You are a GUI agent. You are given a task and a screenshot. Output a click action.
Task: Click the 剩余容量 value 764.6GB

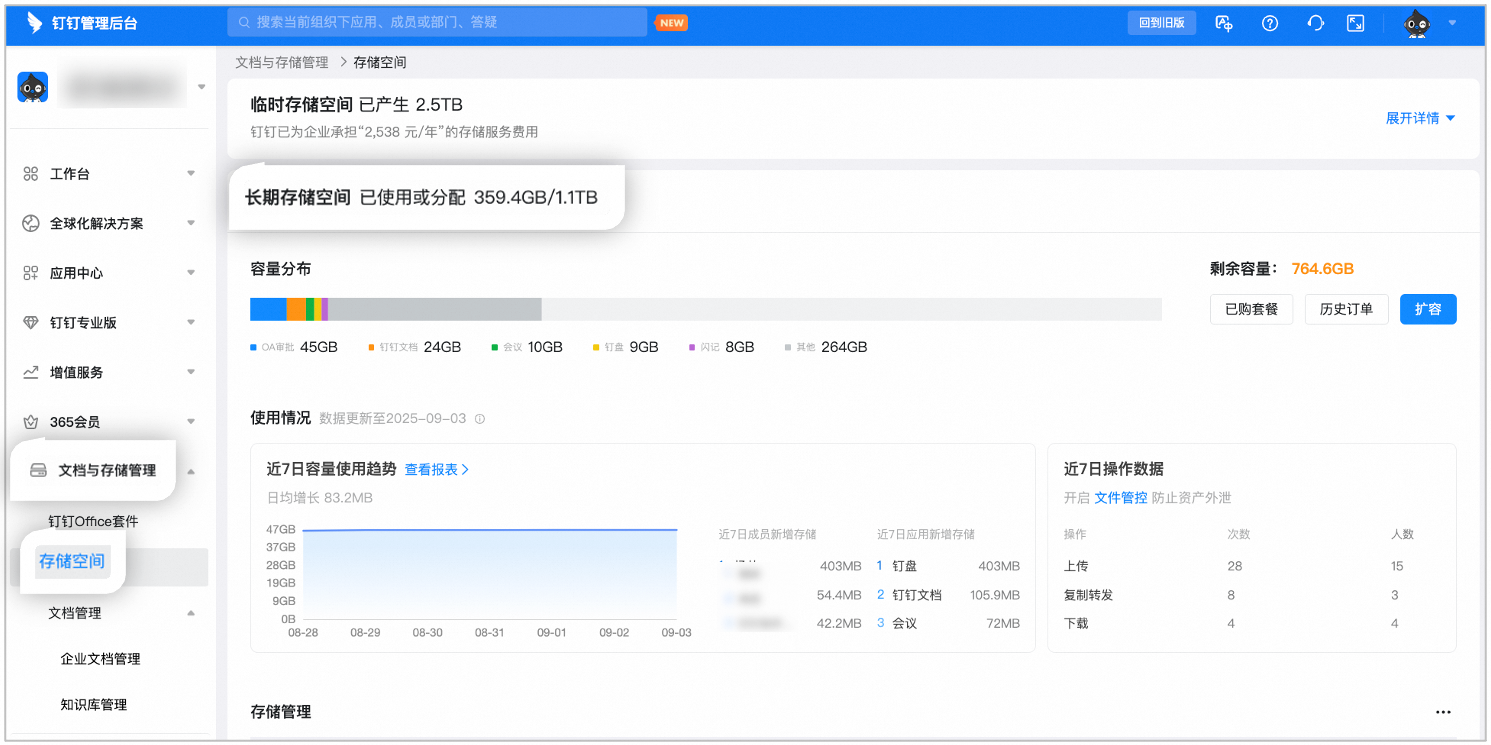(1323, 268)
